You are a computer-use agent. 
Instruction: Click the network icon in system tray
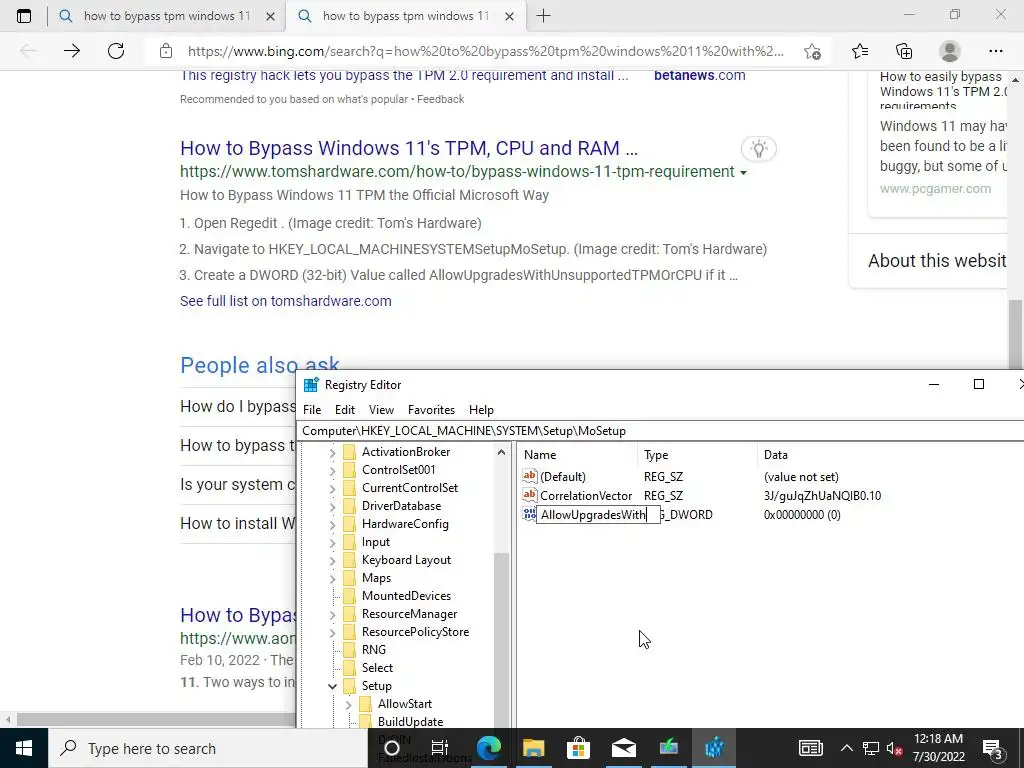coord(871,748)
